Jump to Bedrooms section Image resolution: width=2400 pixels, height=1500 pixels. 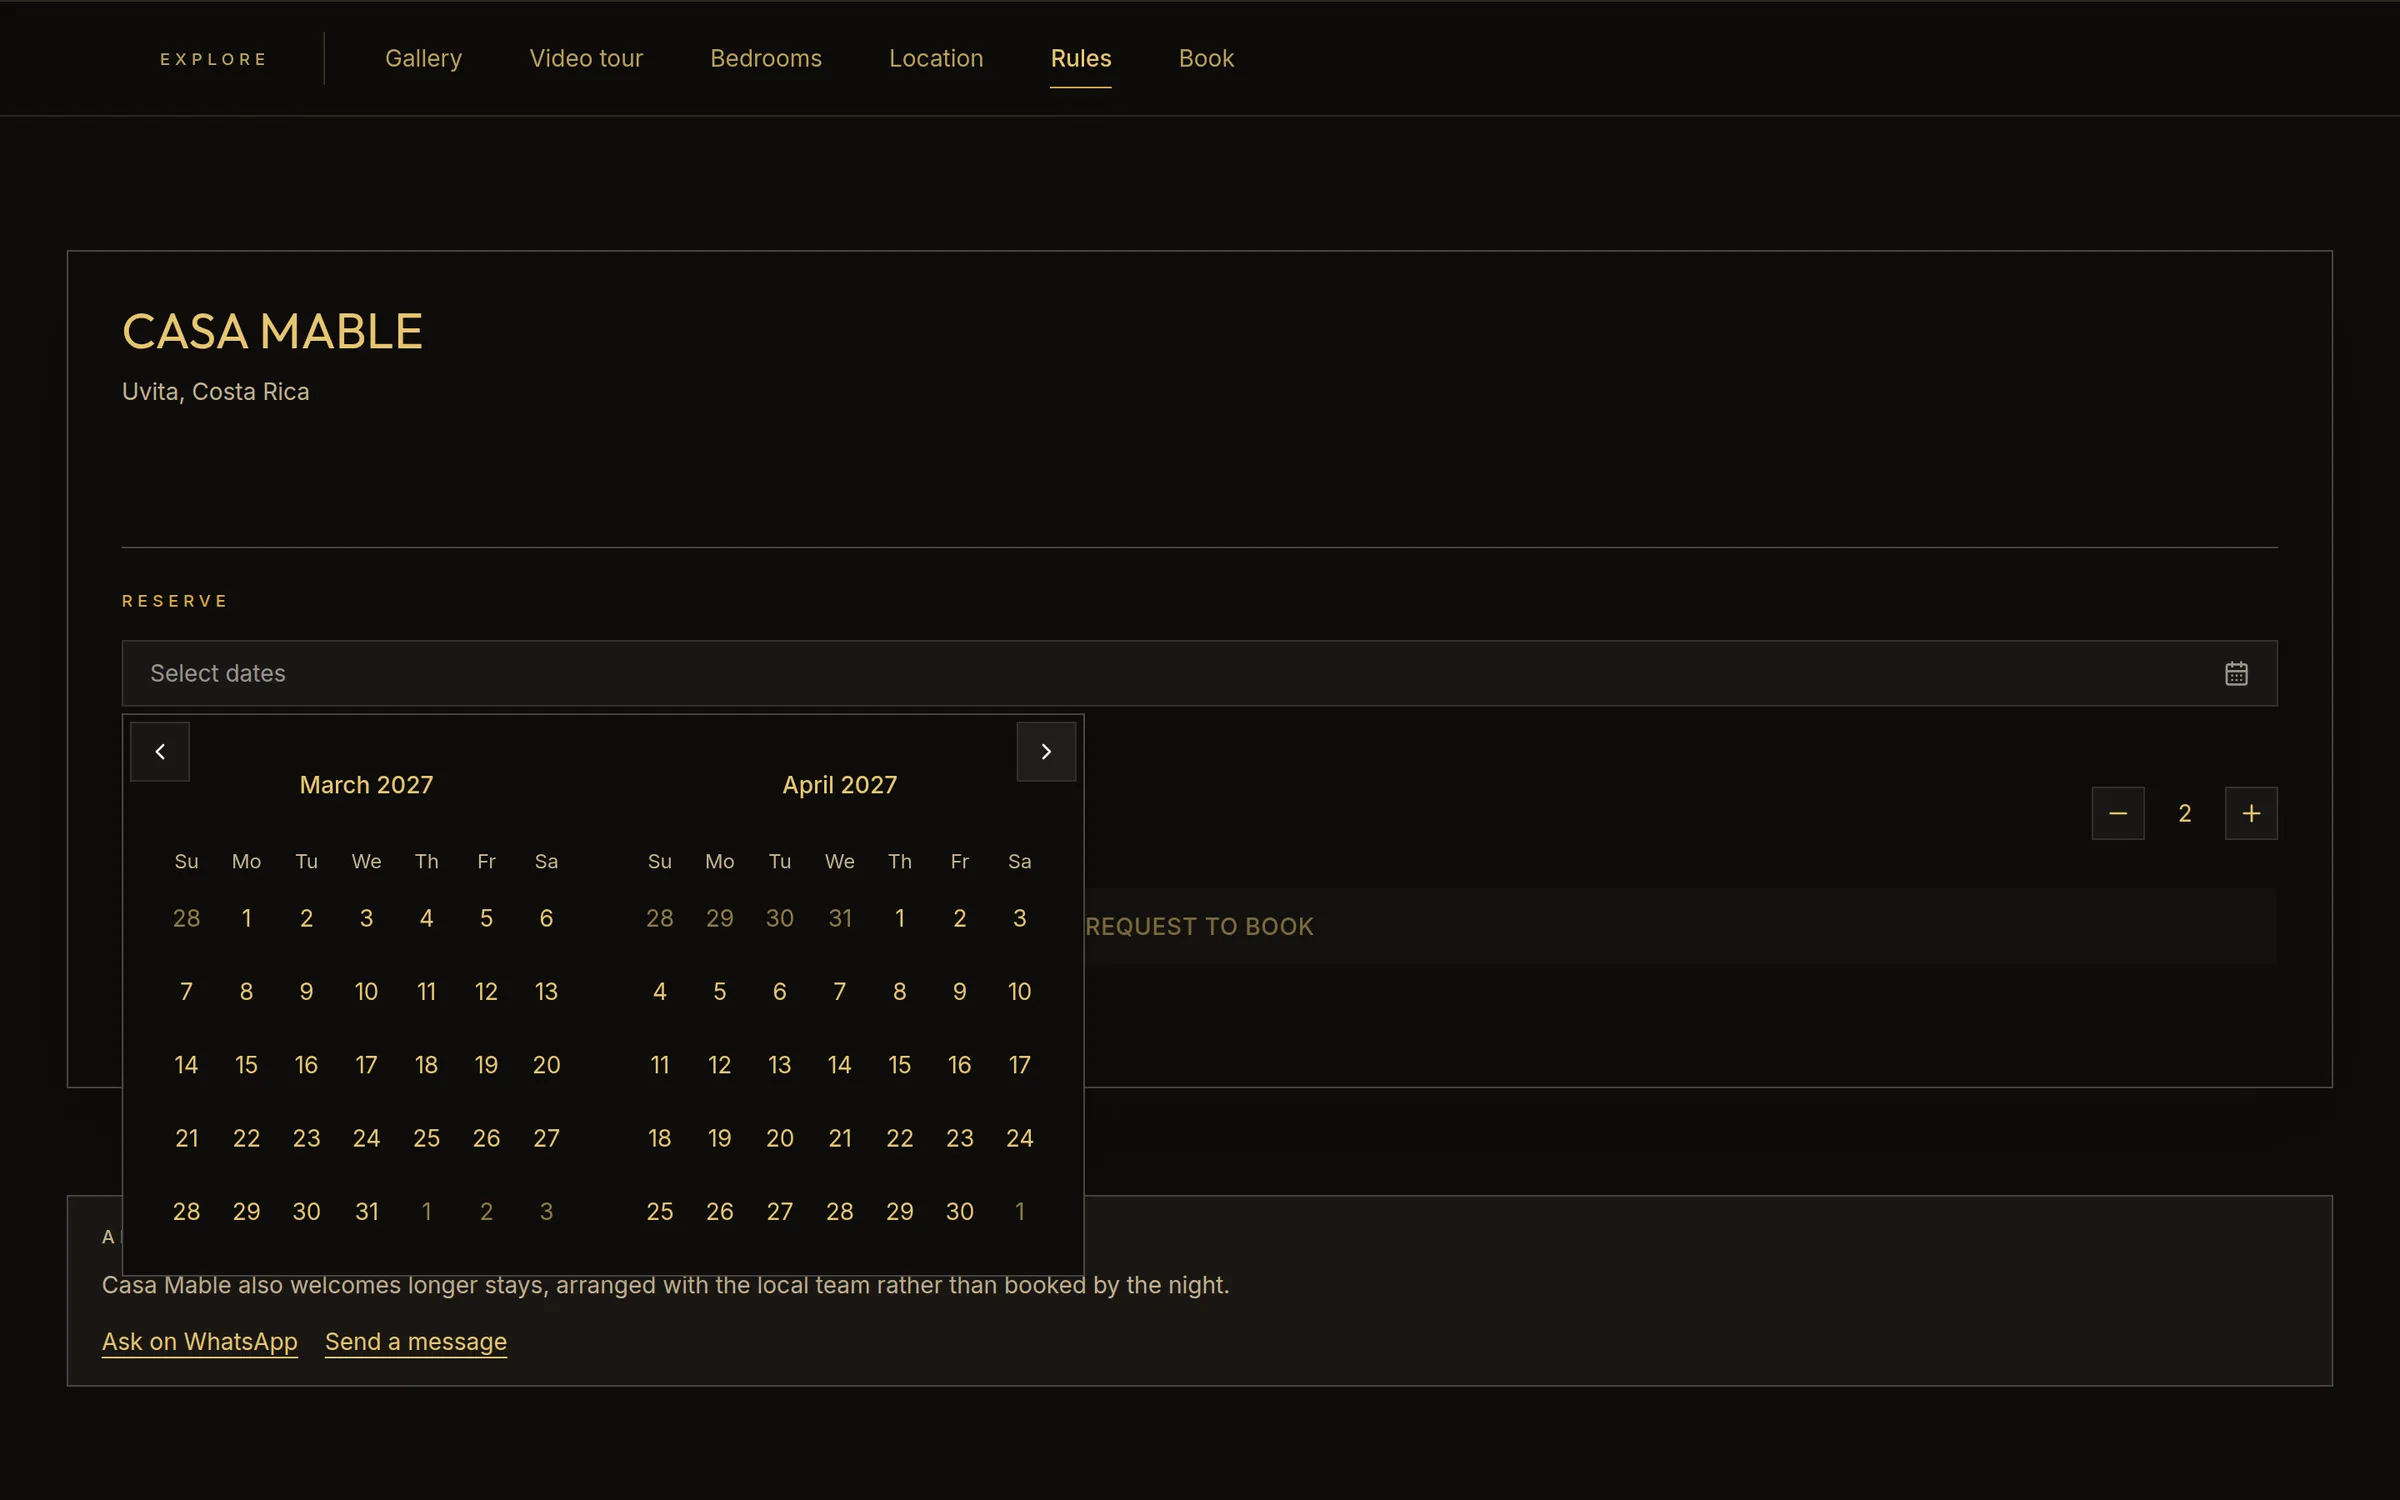pyautogui.click(x=766, y=58)
